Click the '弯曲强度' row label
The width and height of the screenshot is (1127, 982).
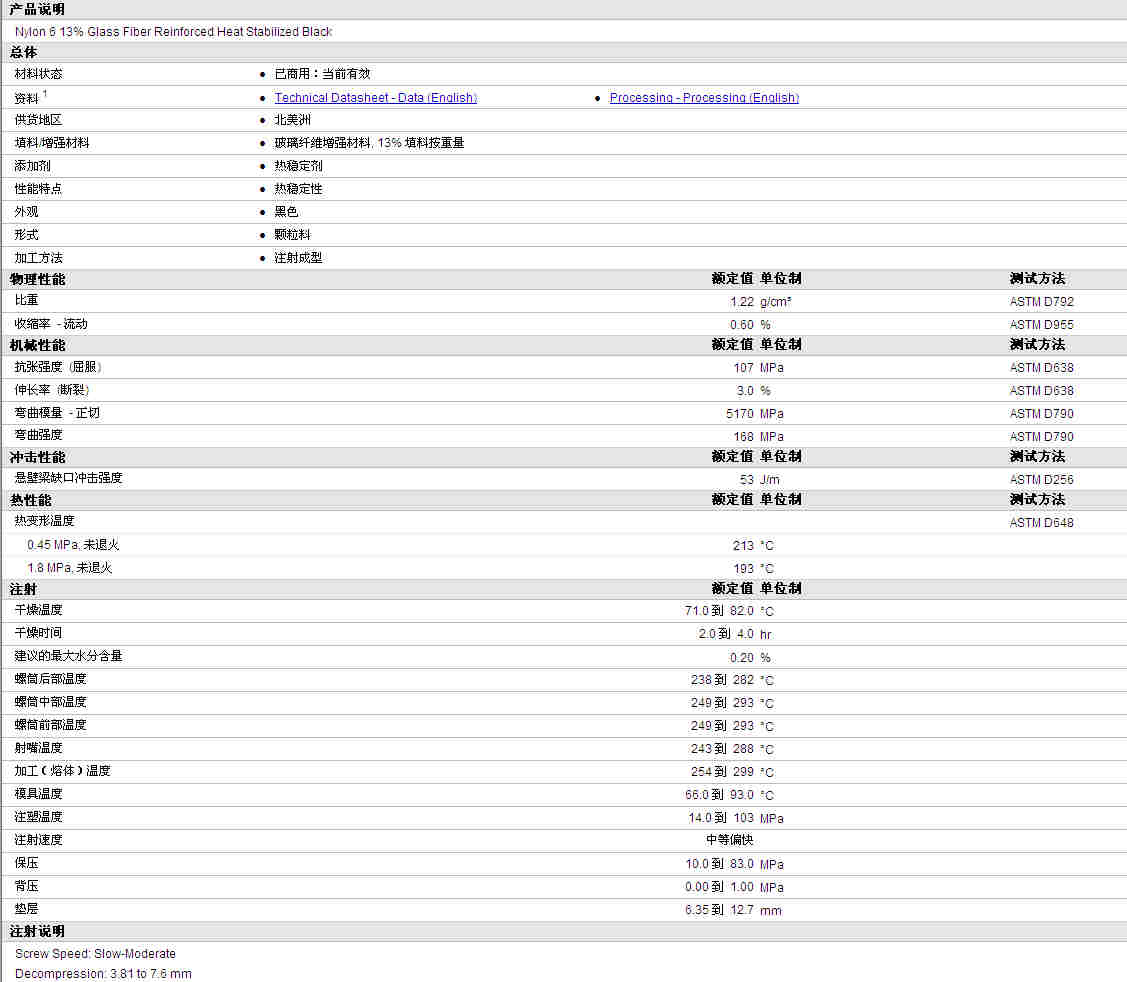coord(38,435)
